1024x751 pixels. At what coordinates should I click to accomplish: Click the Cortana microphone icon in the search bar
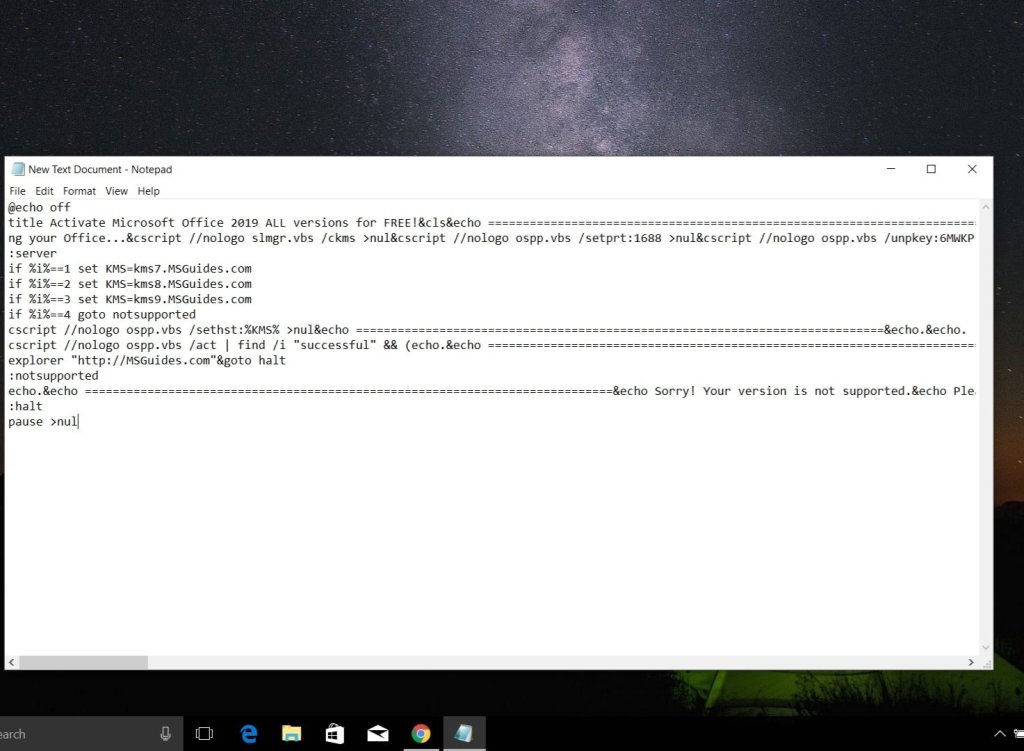pyautogui.click(x=164, y=733)
